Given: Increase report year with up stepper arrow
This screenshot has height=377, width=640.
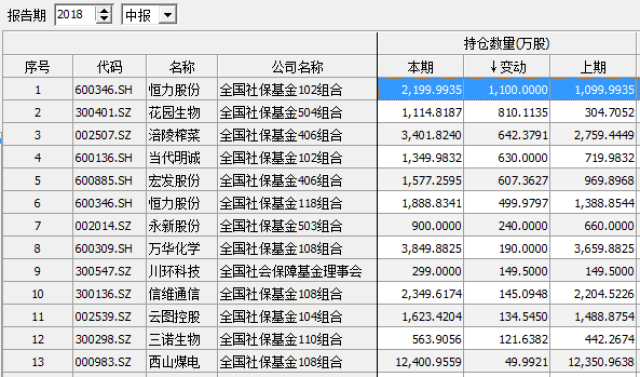Looking at the screenshot, I should 104,11.
